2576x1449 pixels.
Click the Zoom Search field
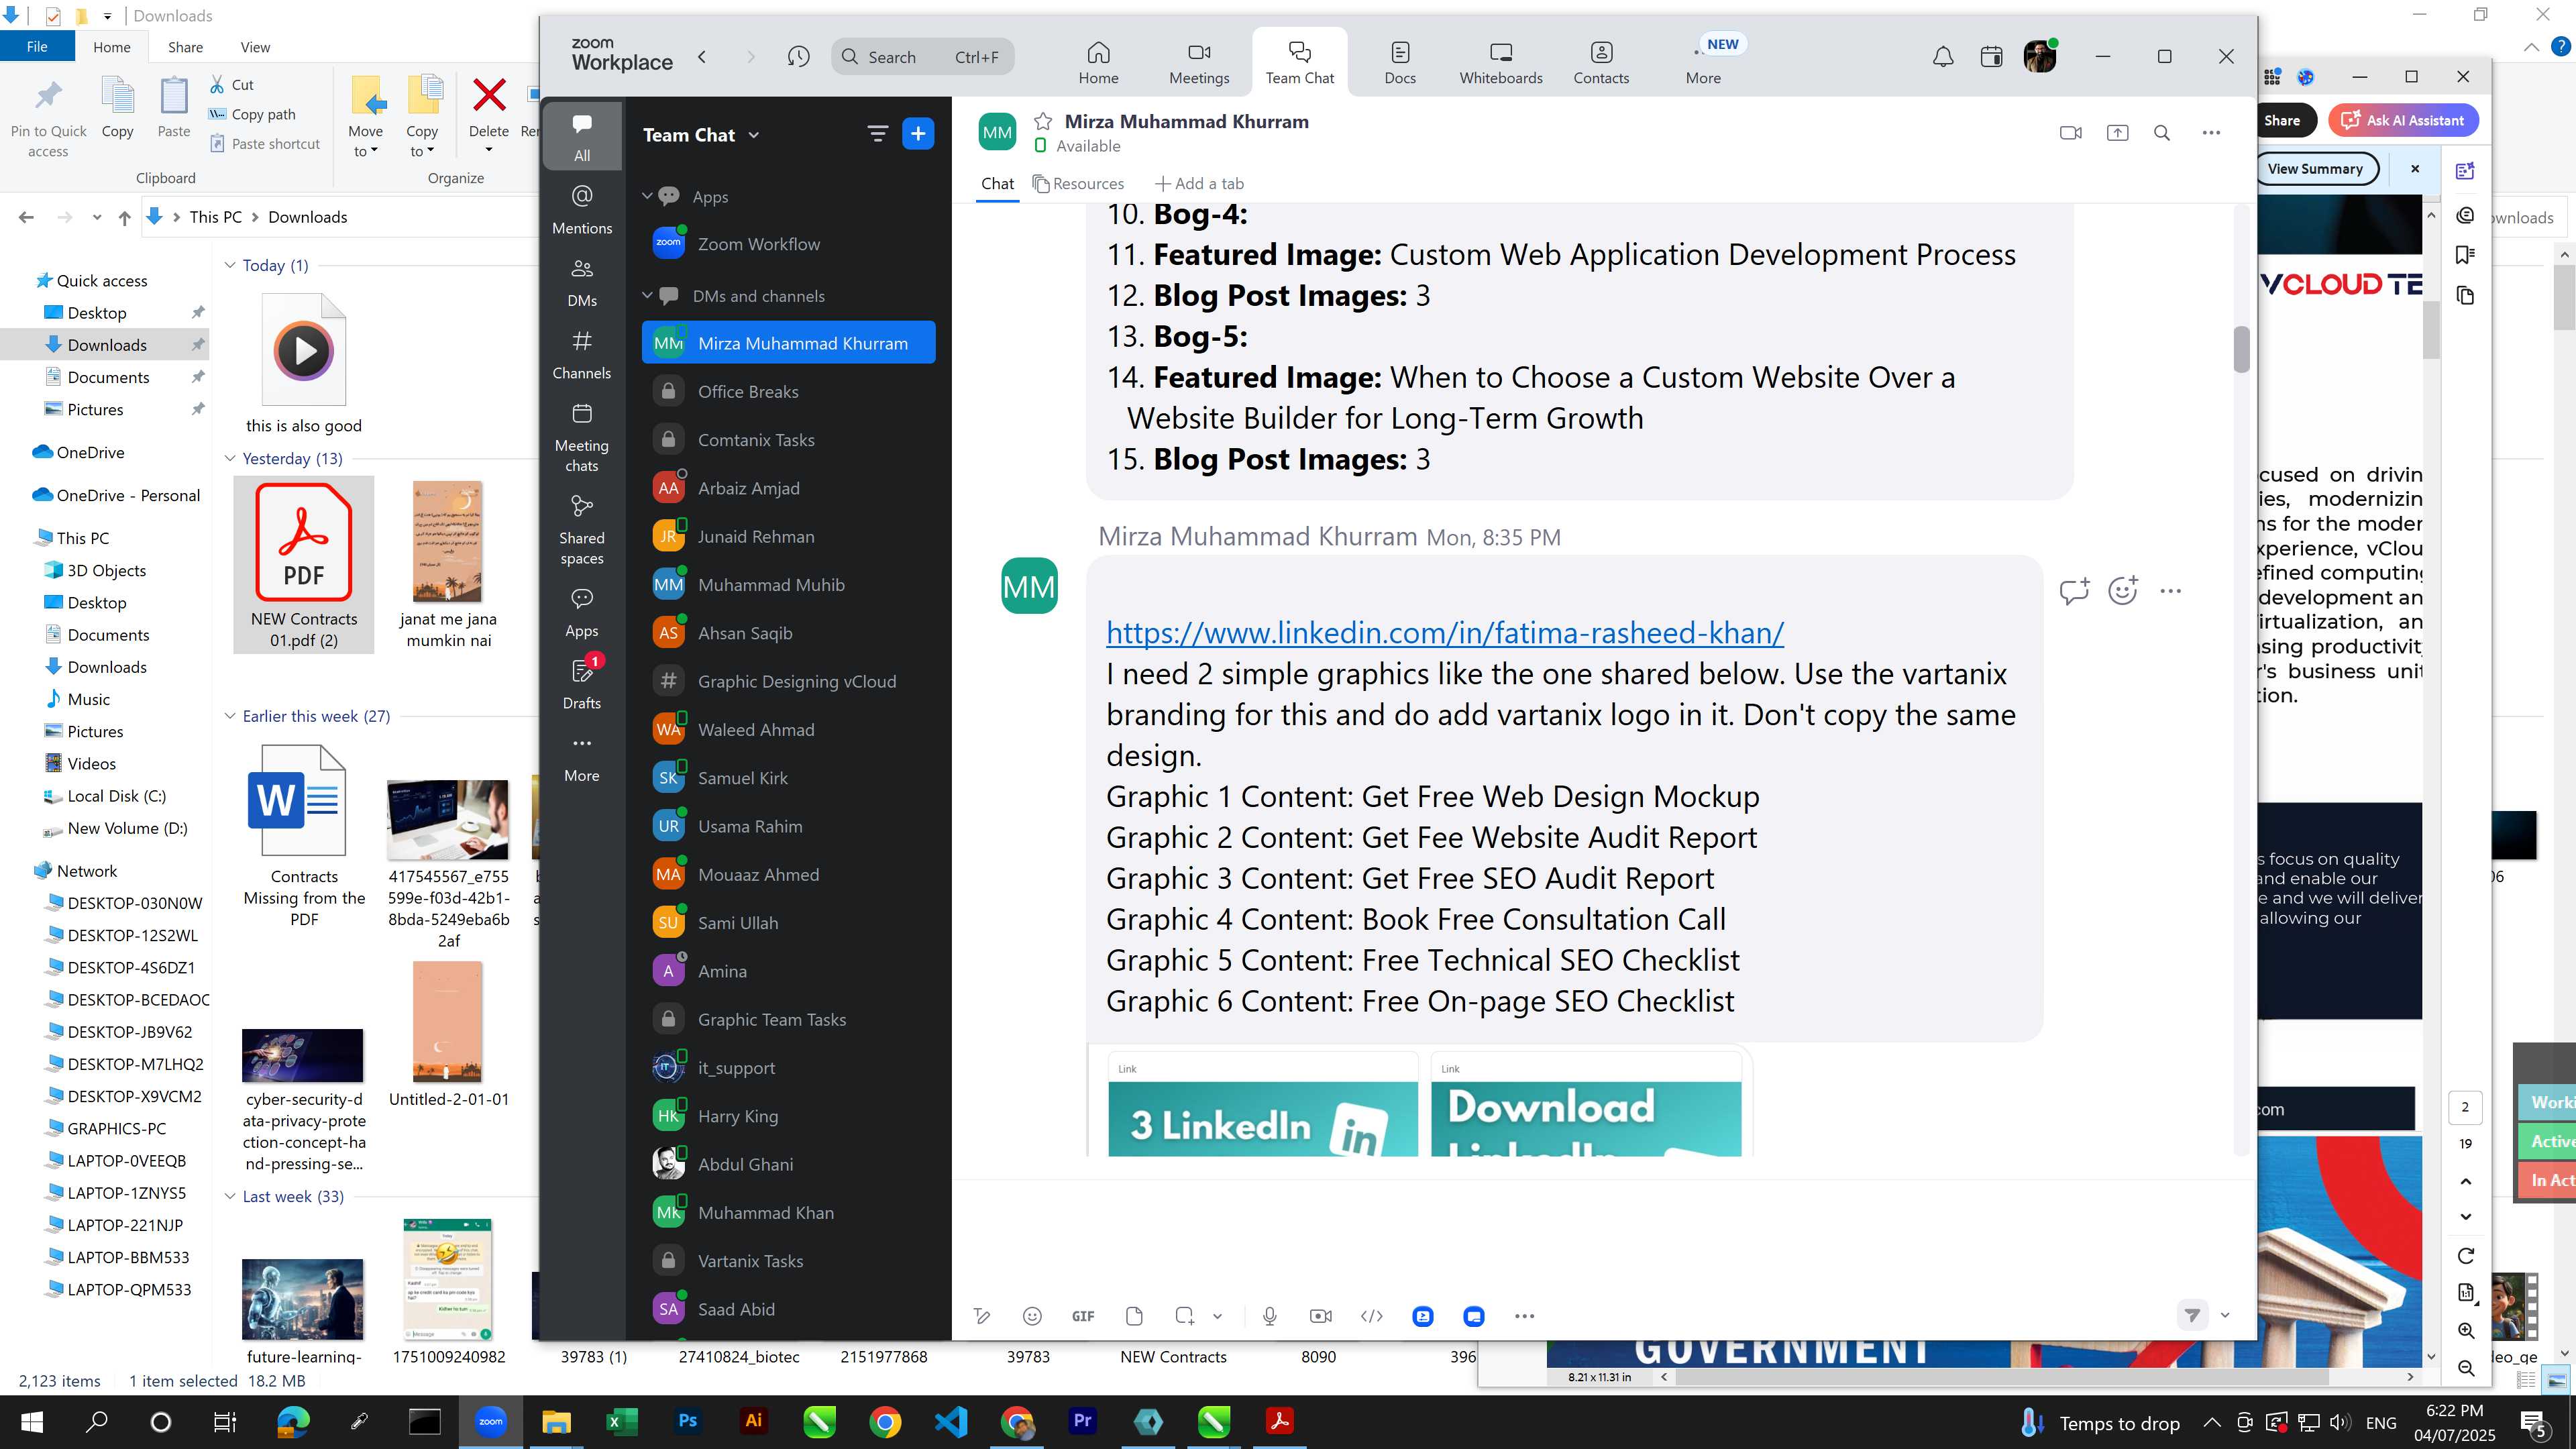pos(922,57)
